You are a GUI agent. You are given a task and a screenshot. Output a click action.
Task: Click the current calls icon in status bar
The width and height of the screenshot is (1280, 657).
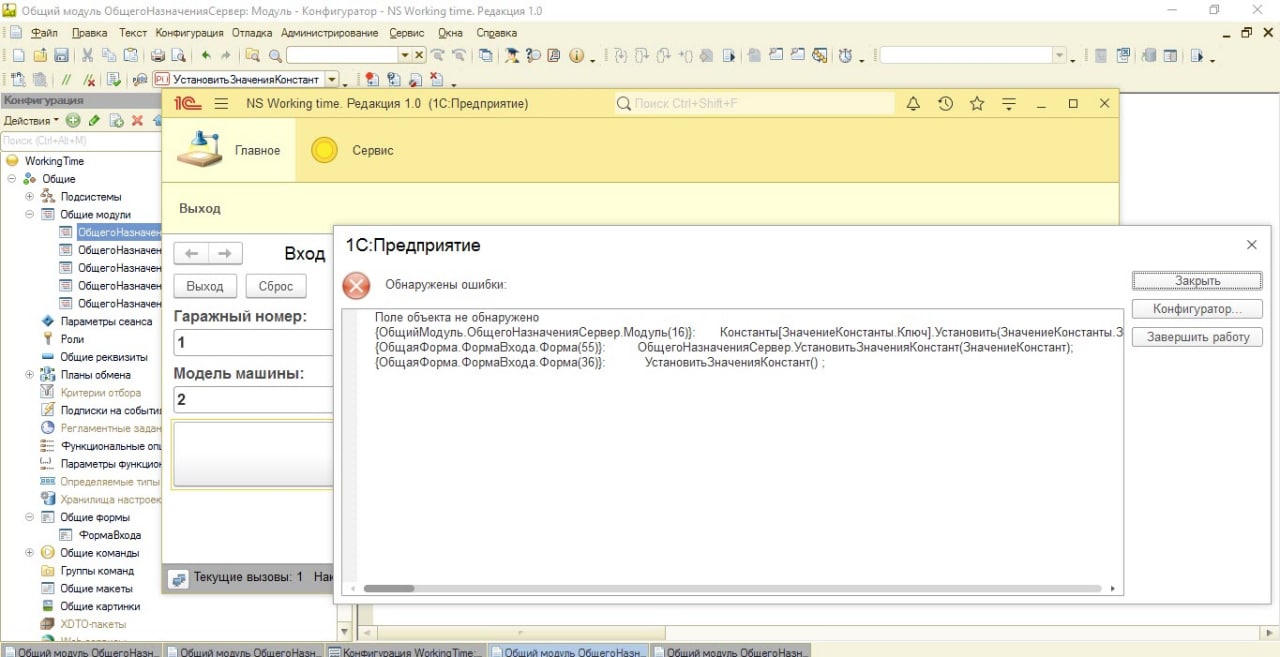point(178,578)
